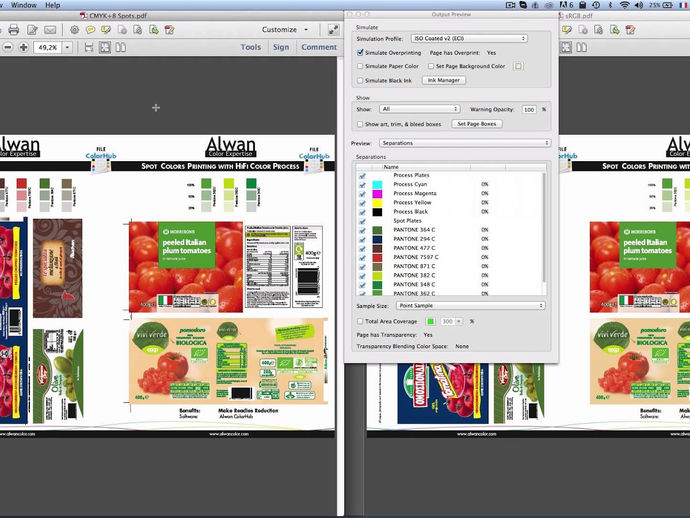Click the Process Yellow color swatch

click(x=377, y=203)
